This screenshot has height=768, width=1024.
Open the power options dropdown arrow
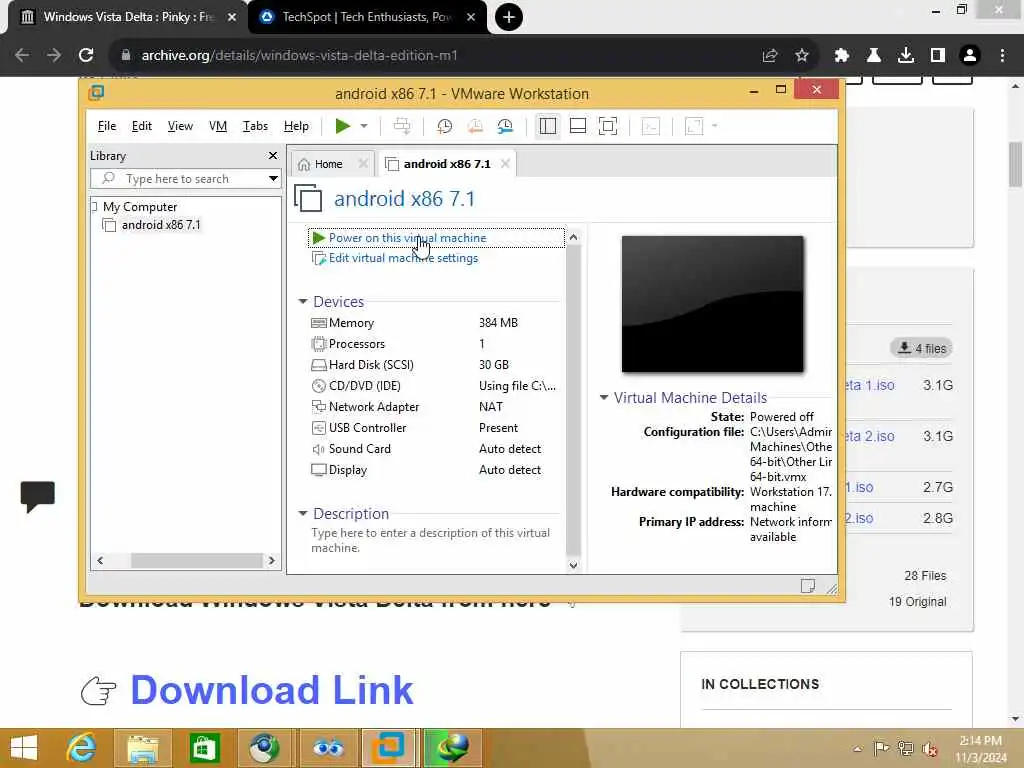(x=364, y=125)
